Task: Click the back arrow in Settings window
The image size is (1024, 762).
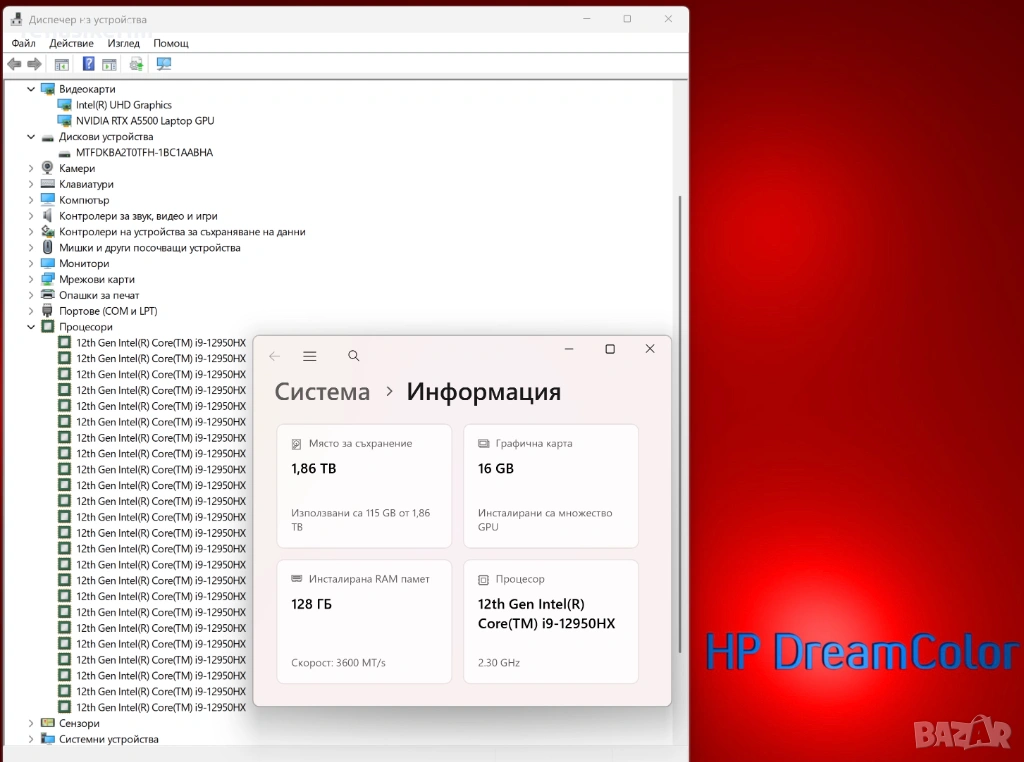Action: [274, 356]
